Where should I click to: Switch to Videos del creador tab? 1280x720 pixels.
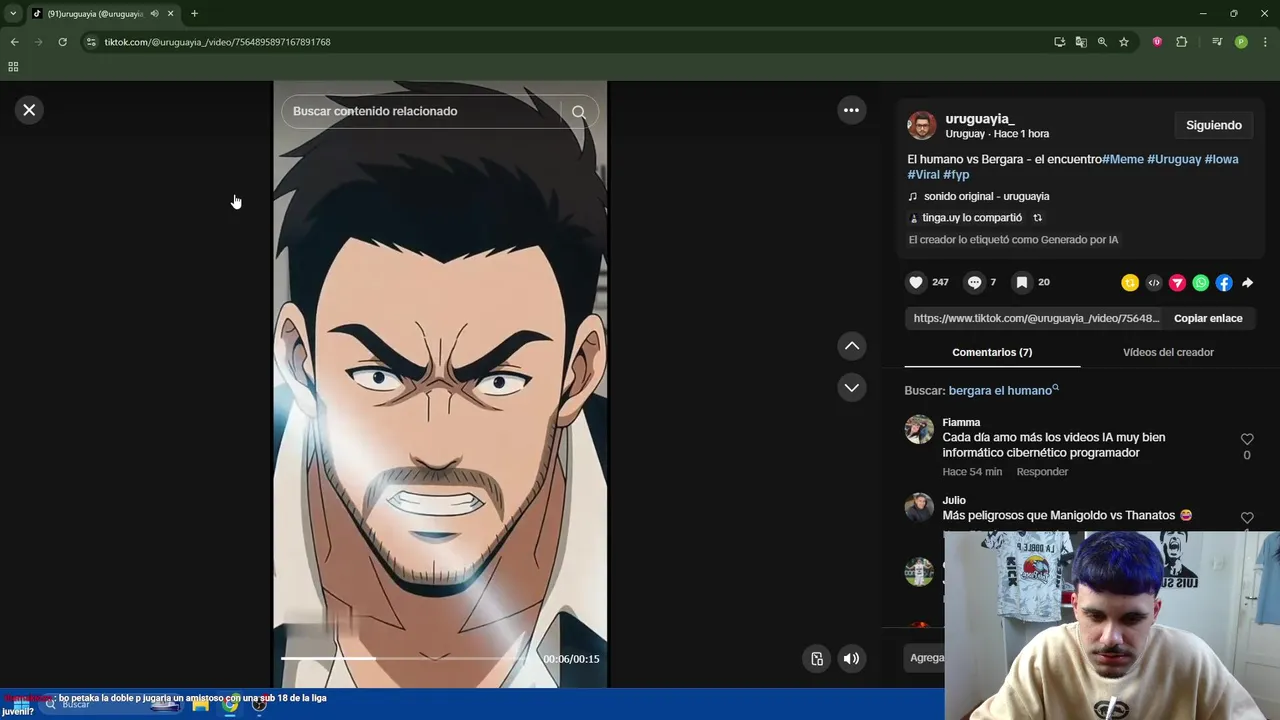[1168, 352]
